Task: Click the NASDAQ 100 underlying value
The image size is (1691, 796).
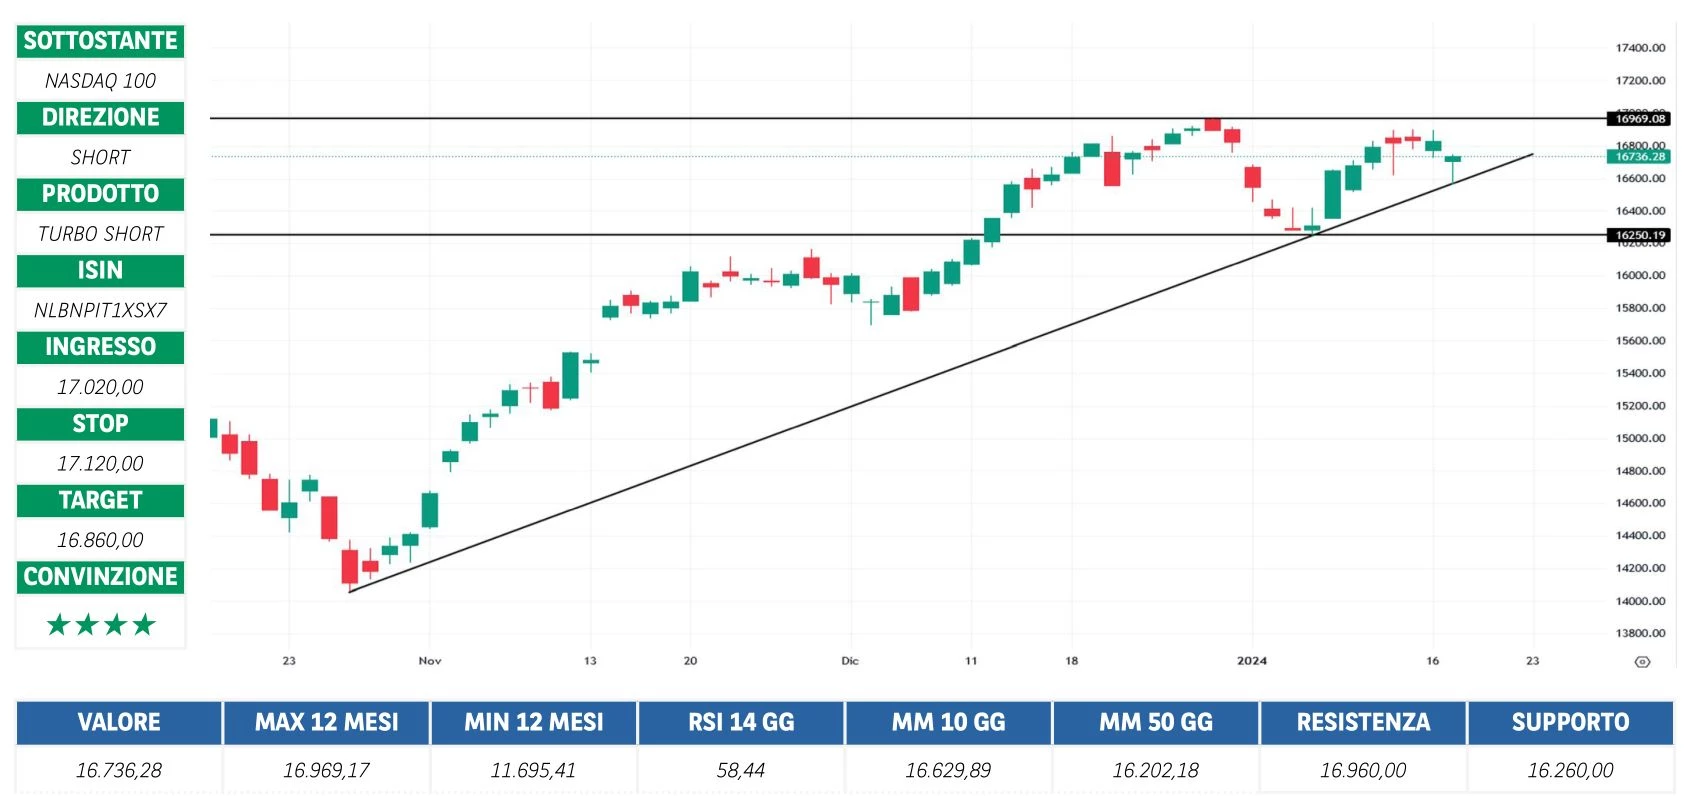Action: (101, 81)
